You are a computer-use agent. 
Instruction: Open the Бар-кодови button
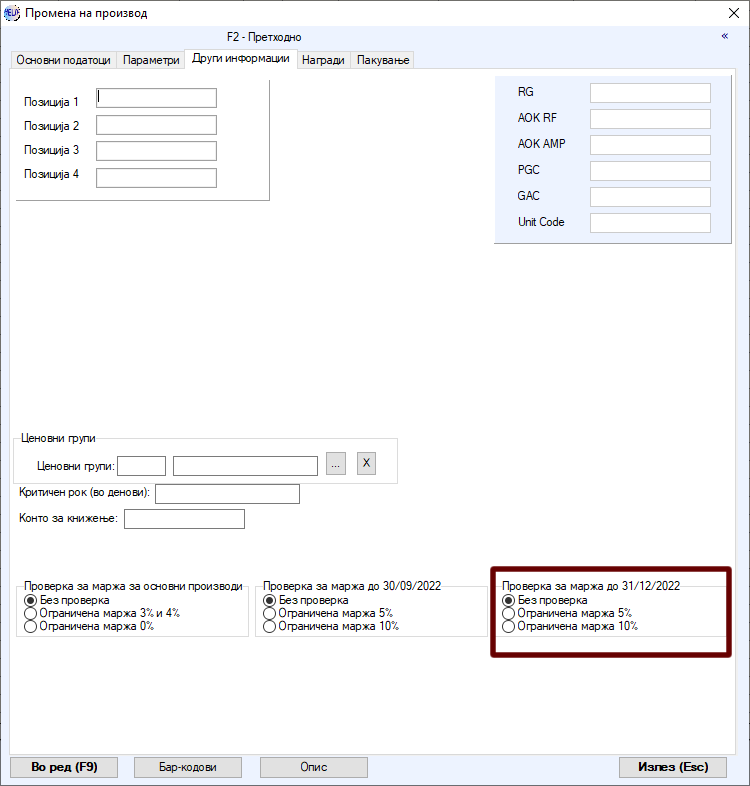point(188,767)
